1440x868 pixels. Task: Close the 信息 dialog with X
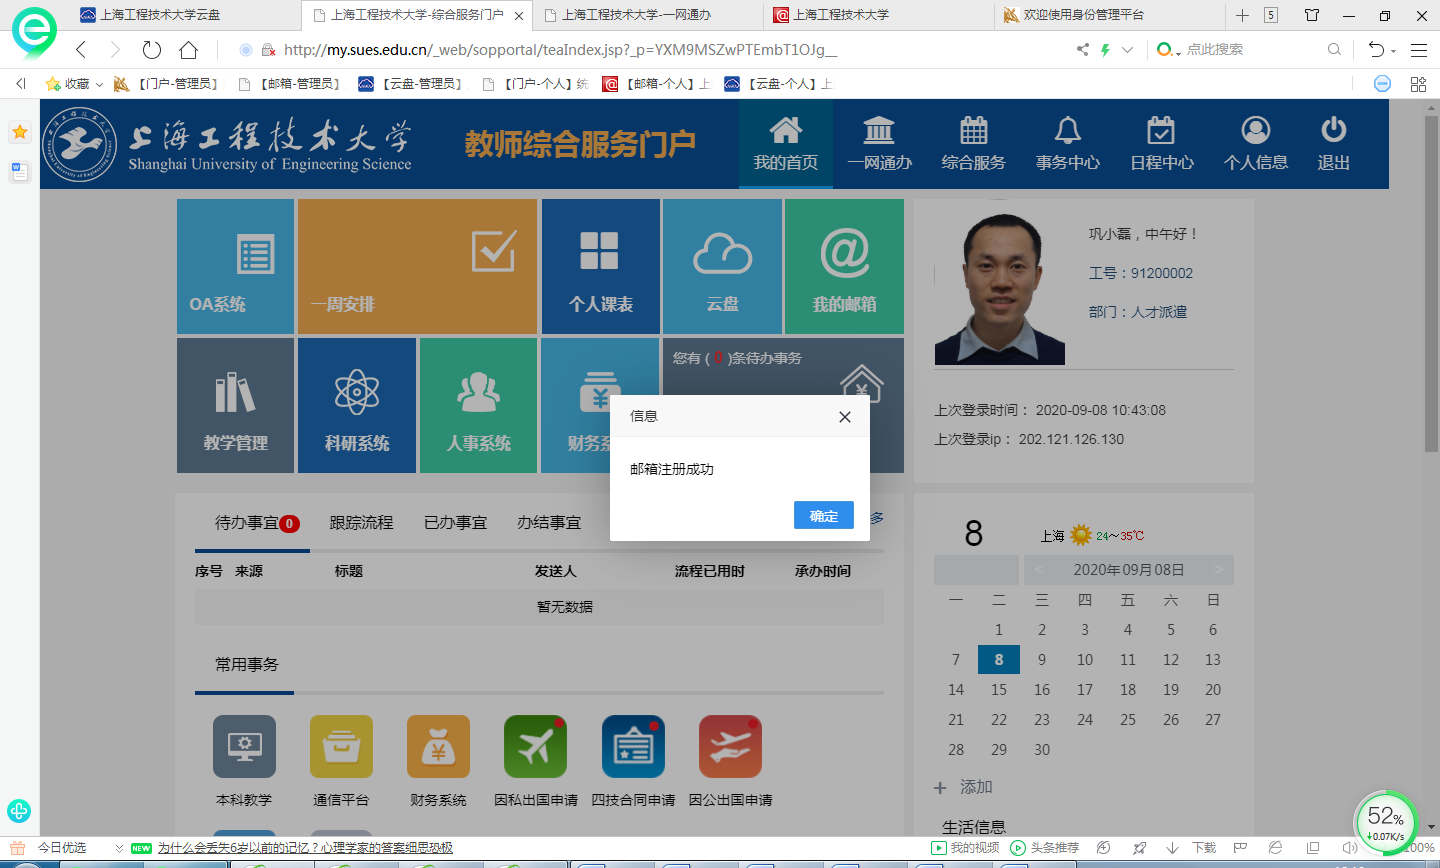pos(845,417)
